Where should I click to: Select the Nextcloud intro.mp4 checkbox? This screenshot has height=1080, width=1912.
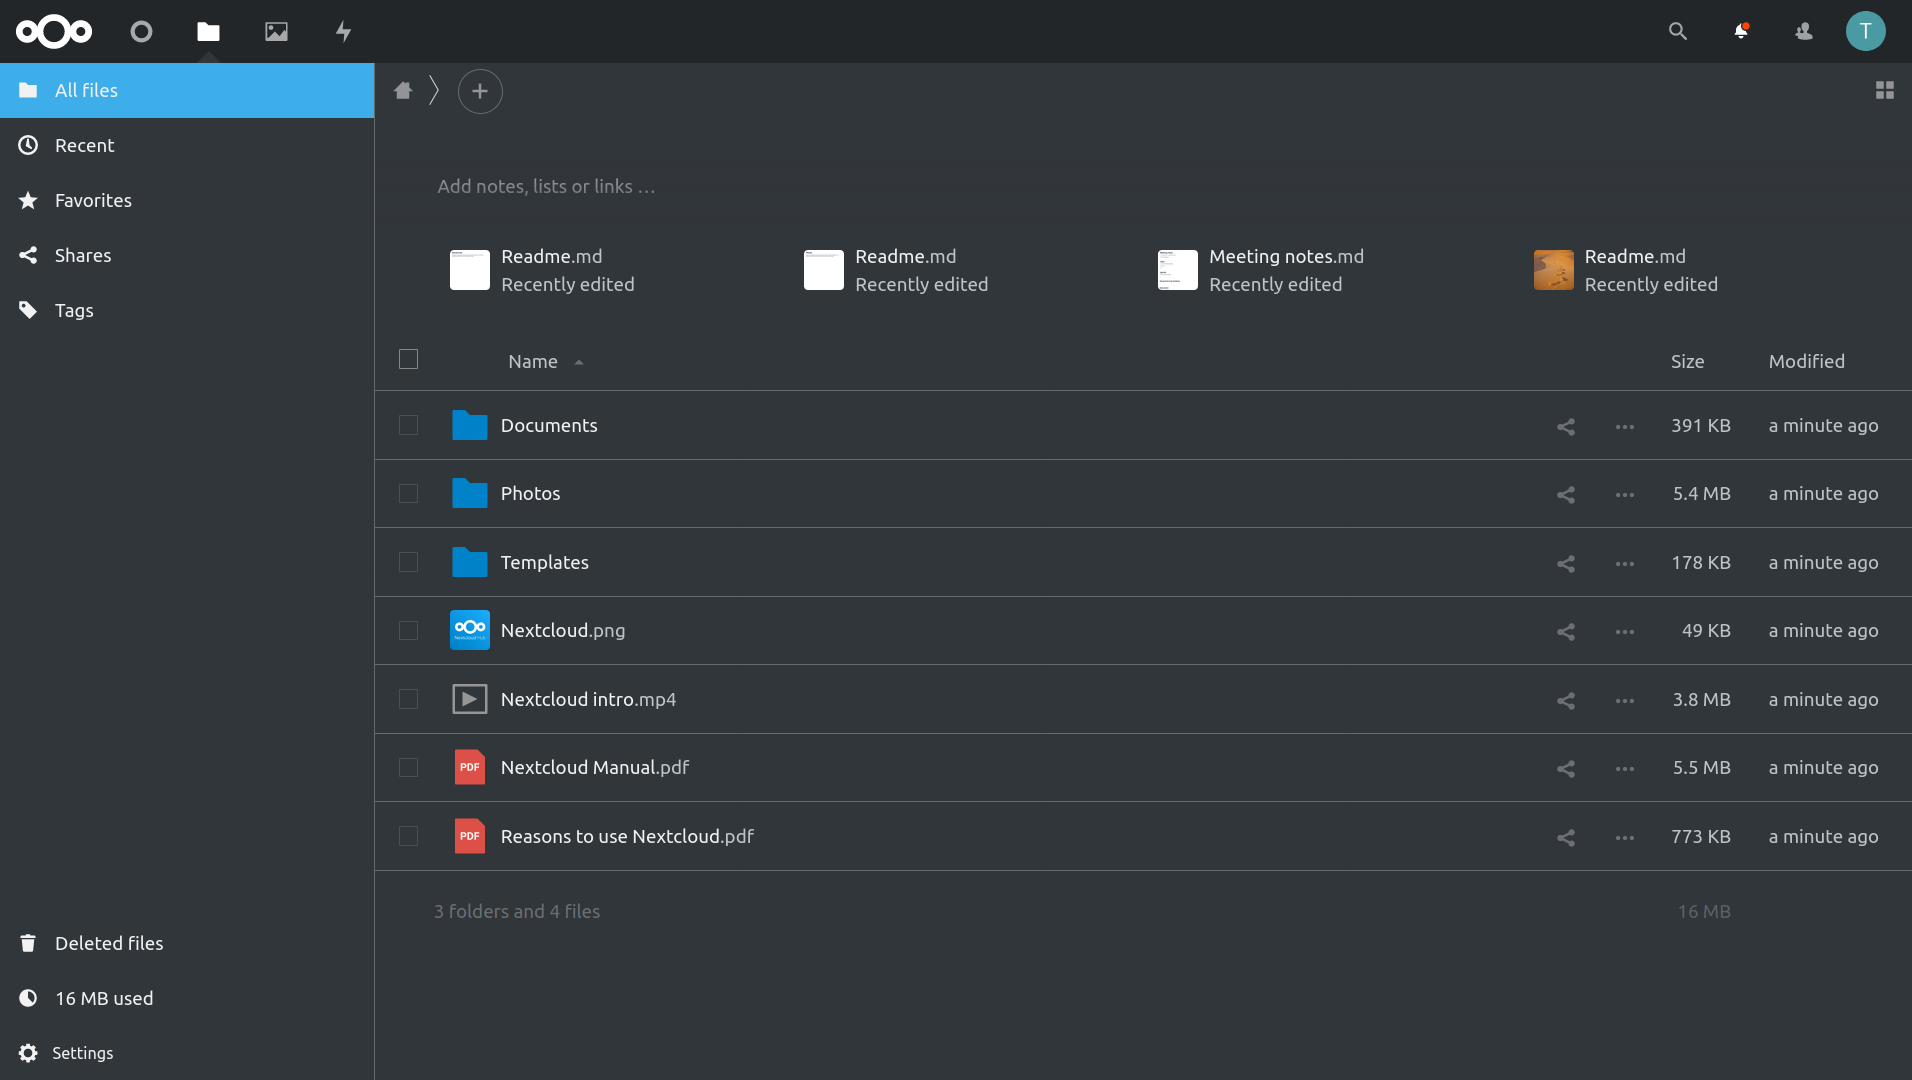pyautogui.click(x=408, y=699)
